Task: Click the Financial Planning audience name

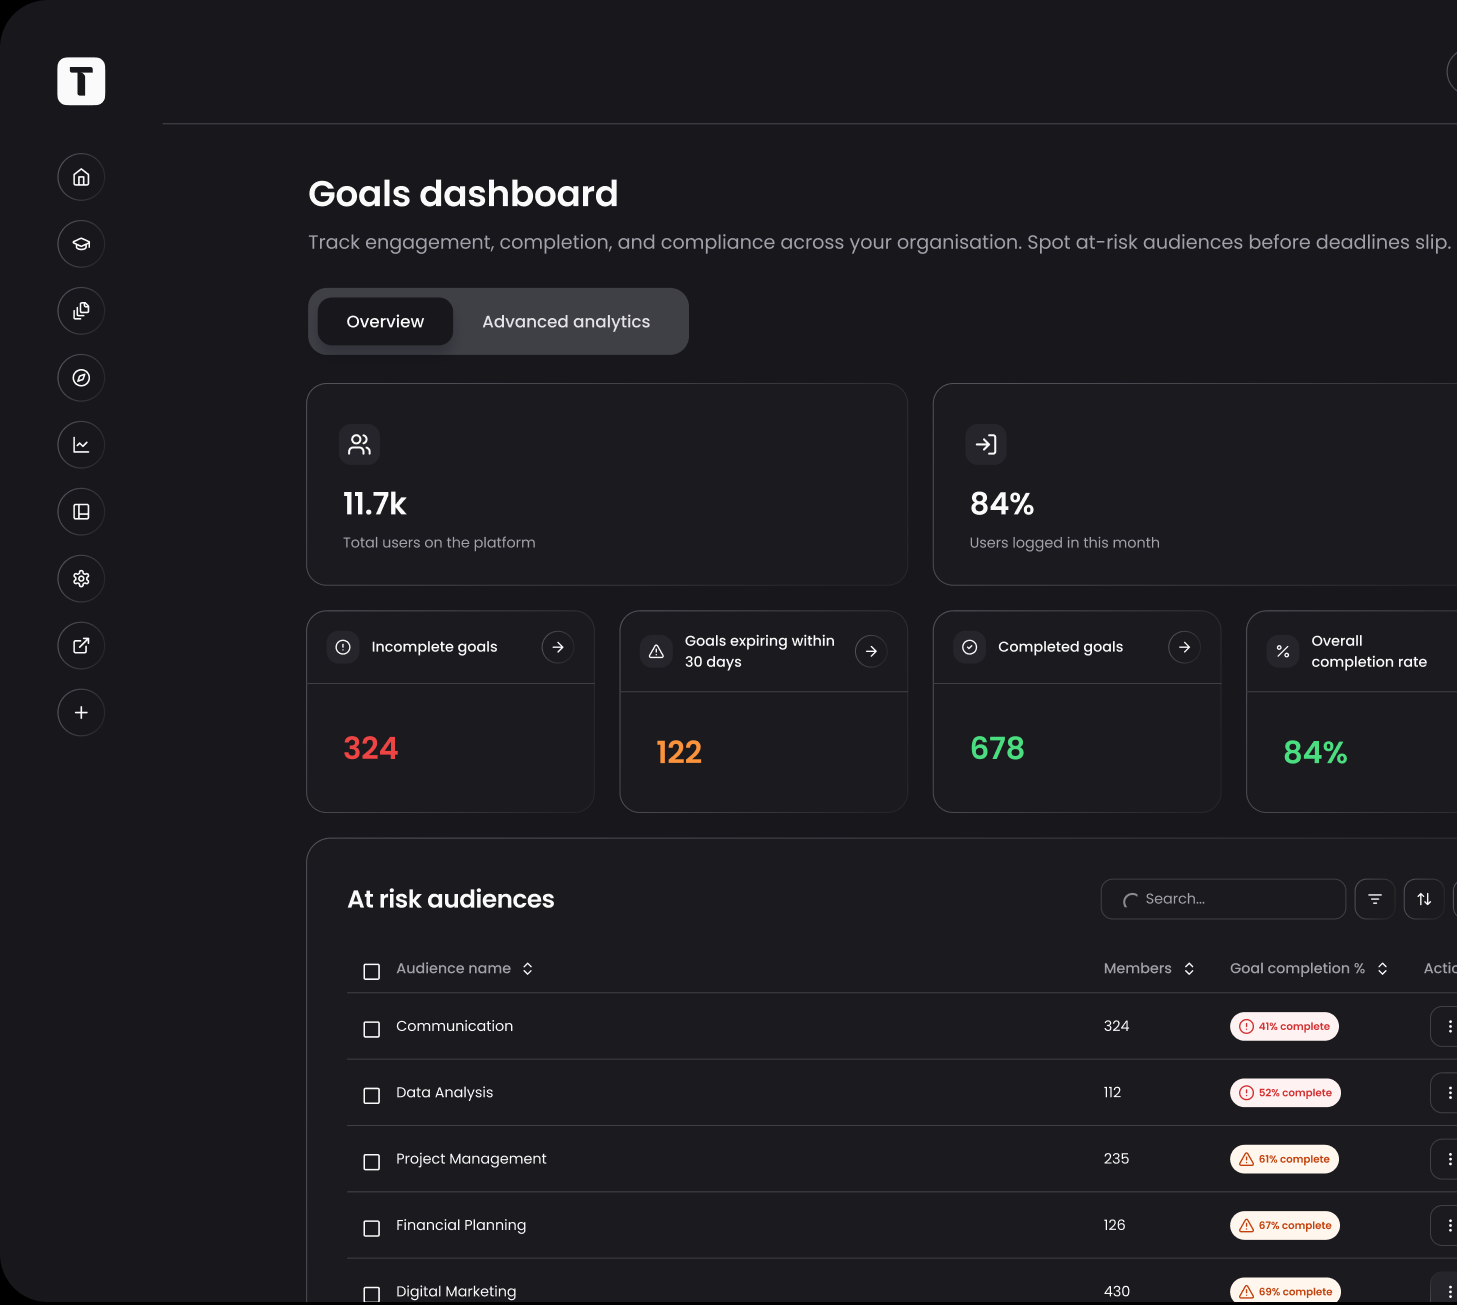Action: tap(461, 1225)
